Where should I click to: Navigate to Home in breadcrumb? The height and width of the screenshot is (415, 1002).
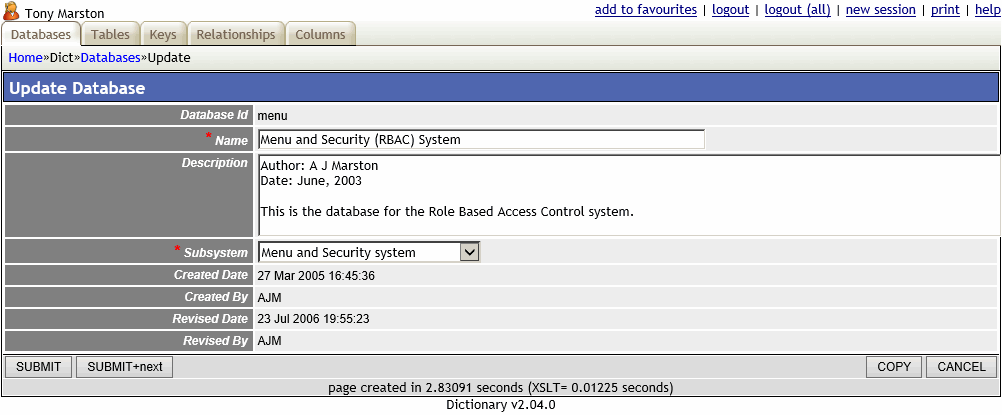(25, 58)
